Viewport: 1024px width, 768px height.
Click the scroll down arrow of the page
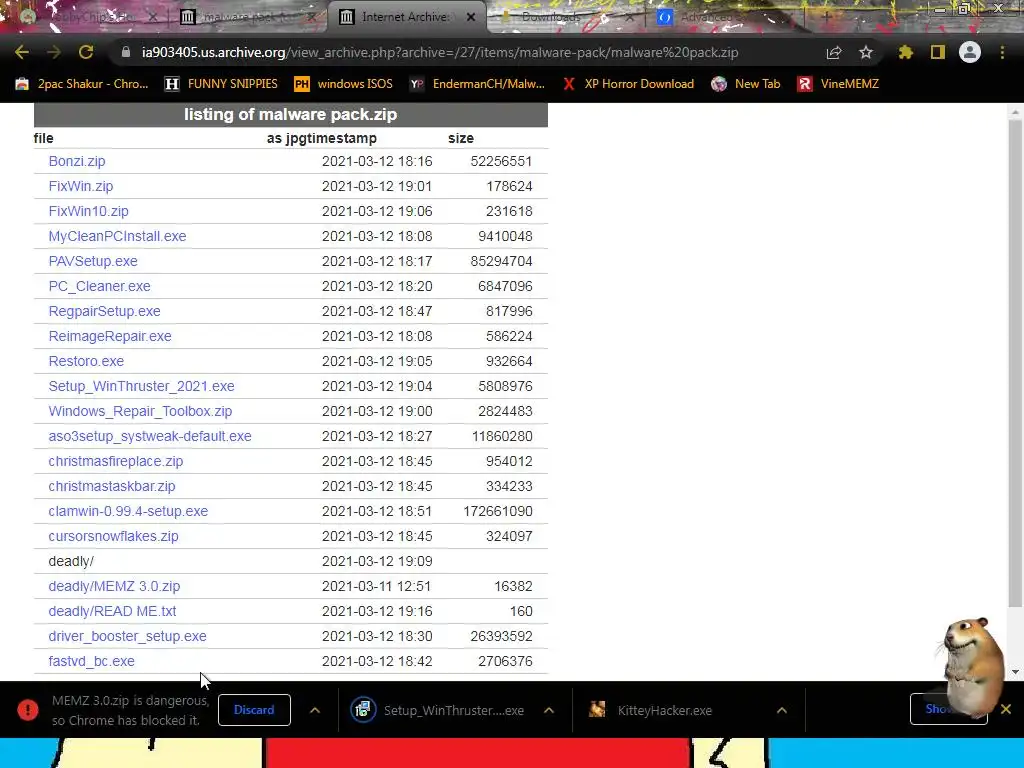[x=1015, y=671]
